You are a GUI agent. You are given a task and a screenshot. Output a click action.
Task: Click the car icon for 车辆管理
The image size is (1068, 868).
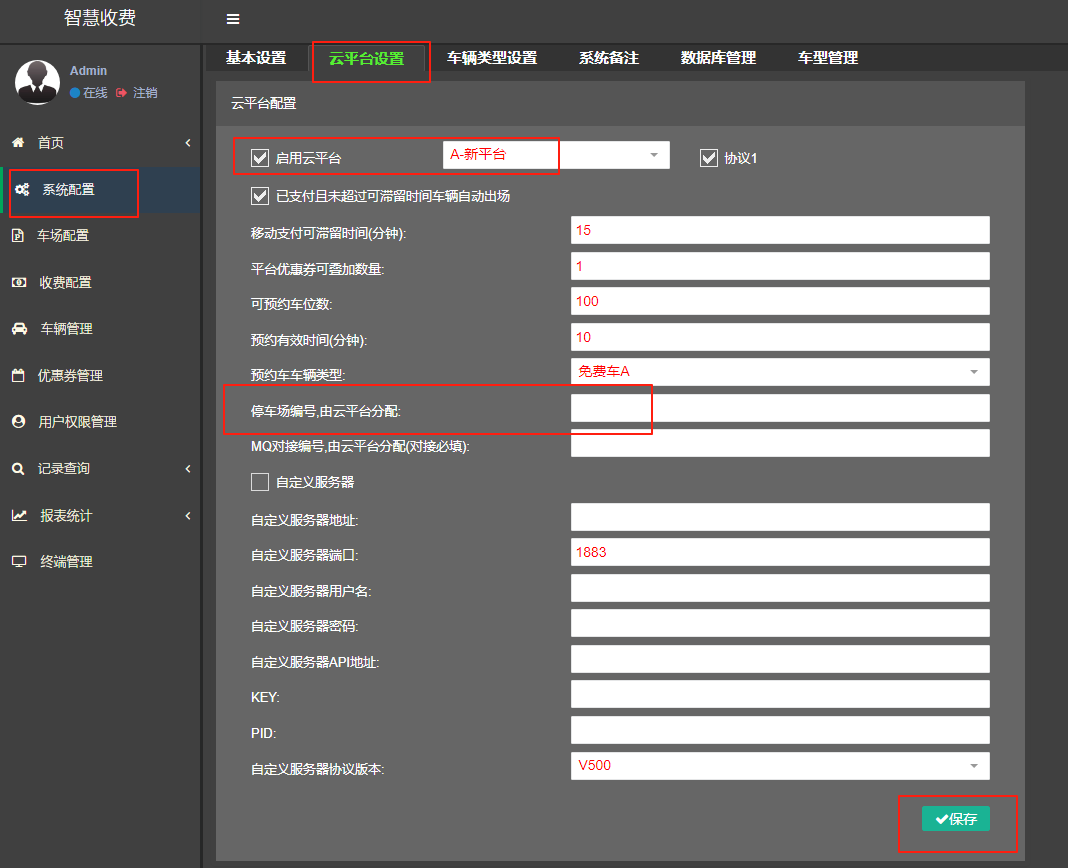pos(20,328)
